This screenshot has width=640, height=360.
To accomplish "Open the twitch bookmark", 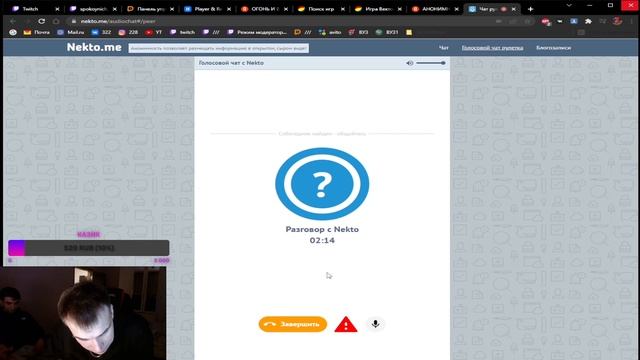I will 182,32.
